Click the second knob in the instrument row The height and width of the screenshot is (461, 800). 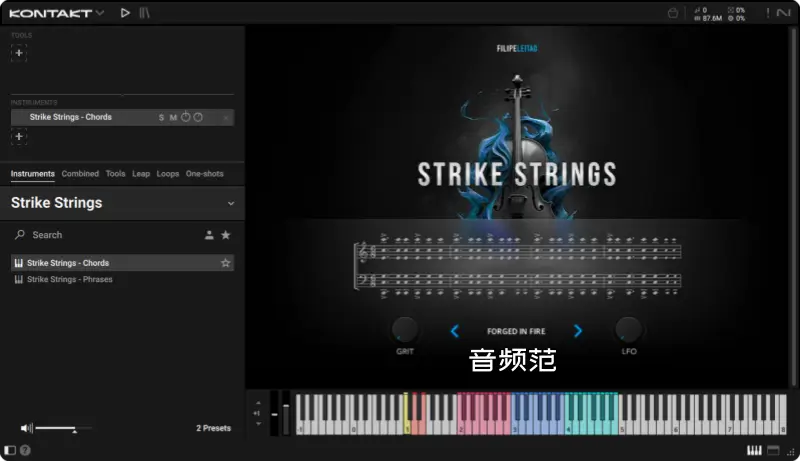pyautogui.click(x=198, y=117)
